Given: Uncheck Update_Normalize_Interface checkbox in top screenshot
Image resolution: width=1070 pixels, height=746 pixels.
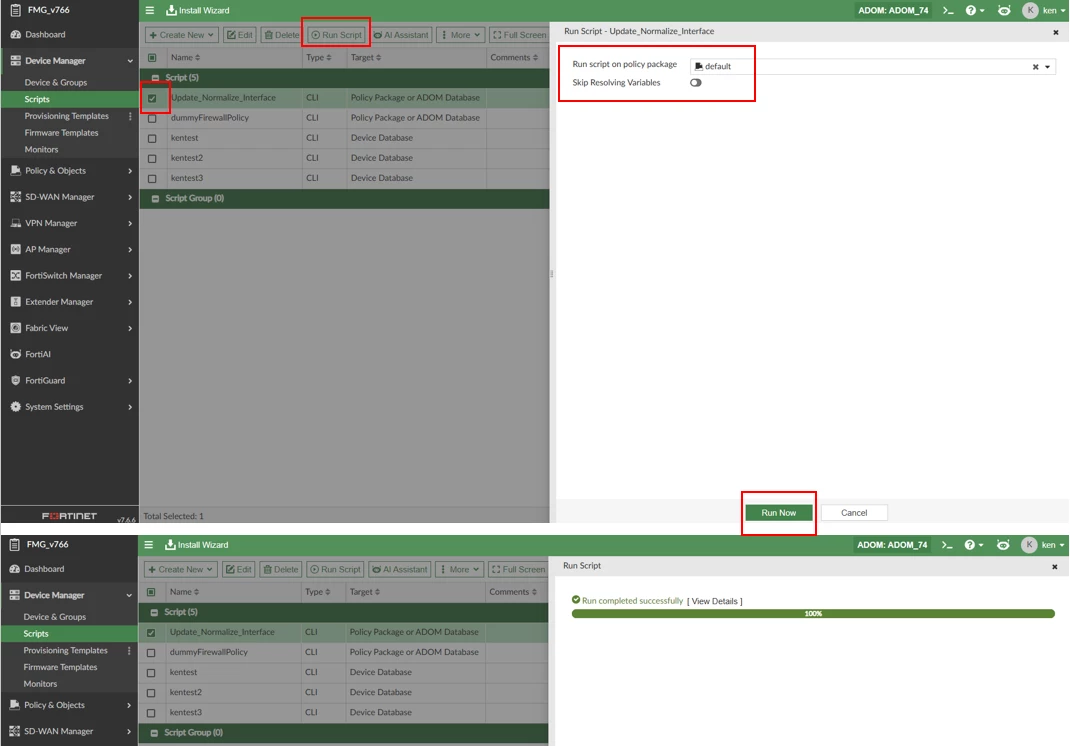Looking at the screenshot, I should [x=152, y=98].
